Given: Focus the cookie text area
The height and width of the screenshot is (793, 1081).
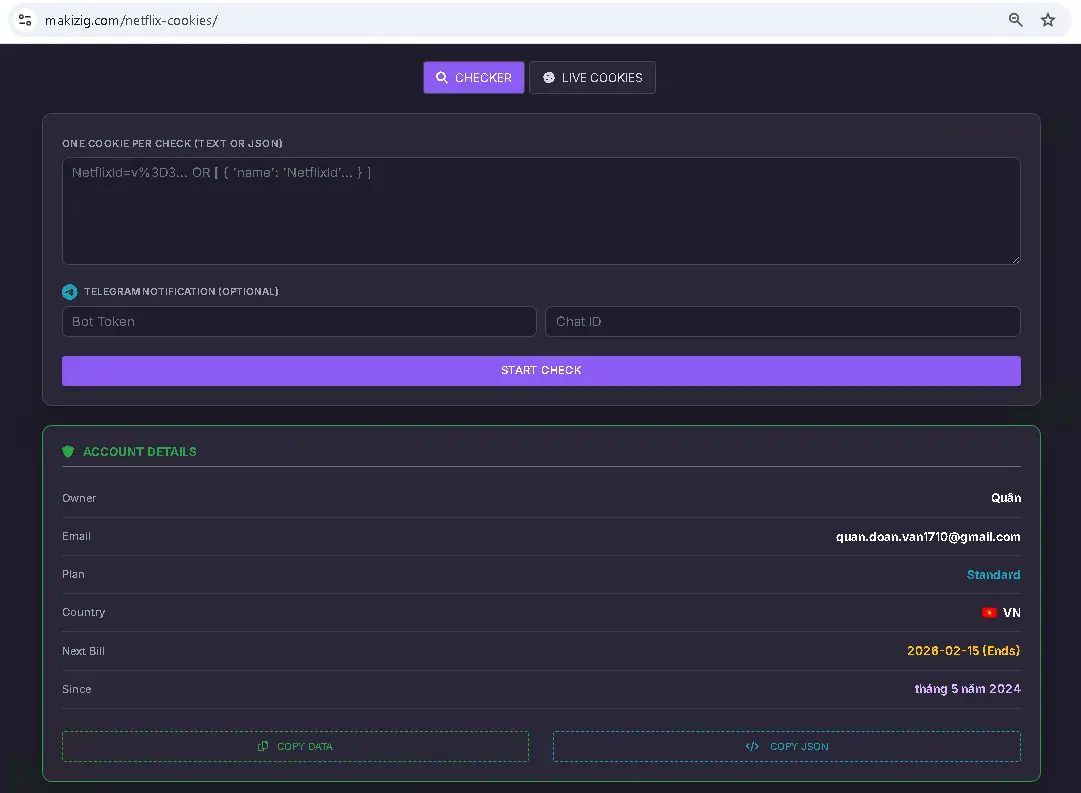Looking at the screenshot, I should (541, 211).
